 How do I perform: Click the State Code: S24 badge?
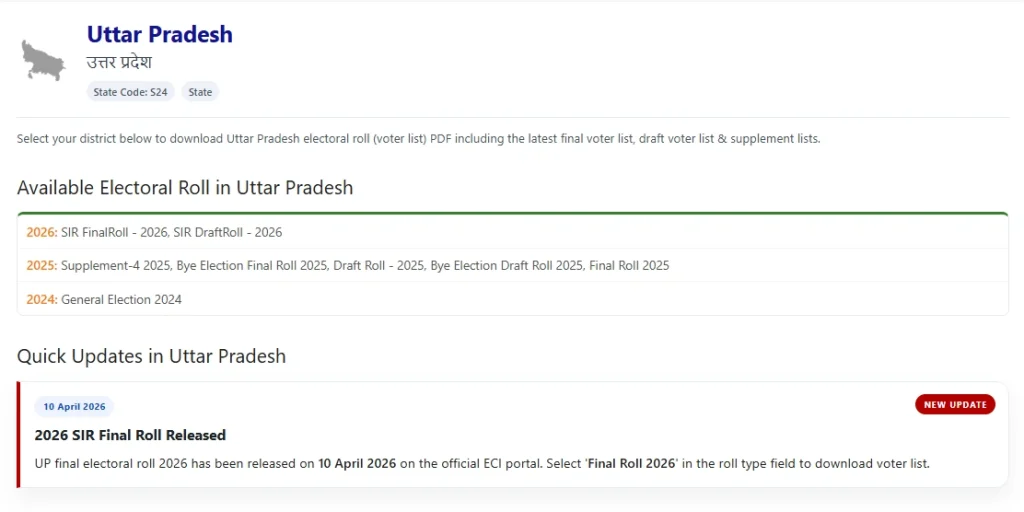click(130, 92)
